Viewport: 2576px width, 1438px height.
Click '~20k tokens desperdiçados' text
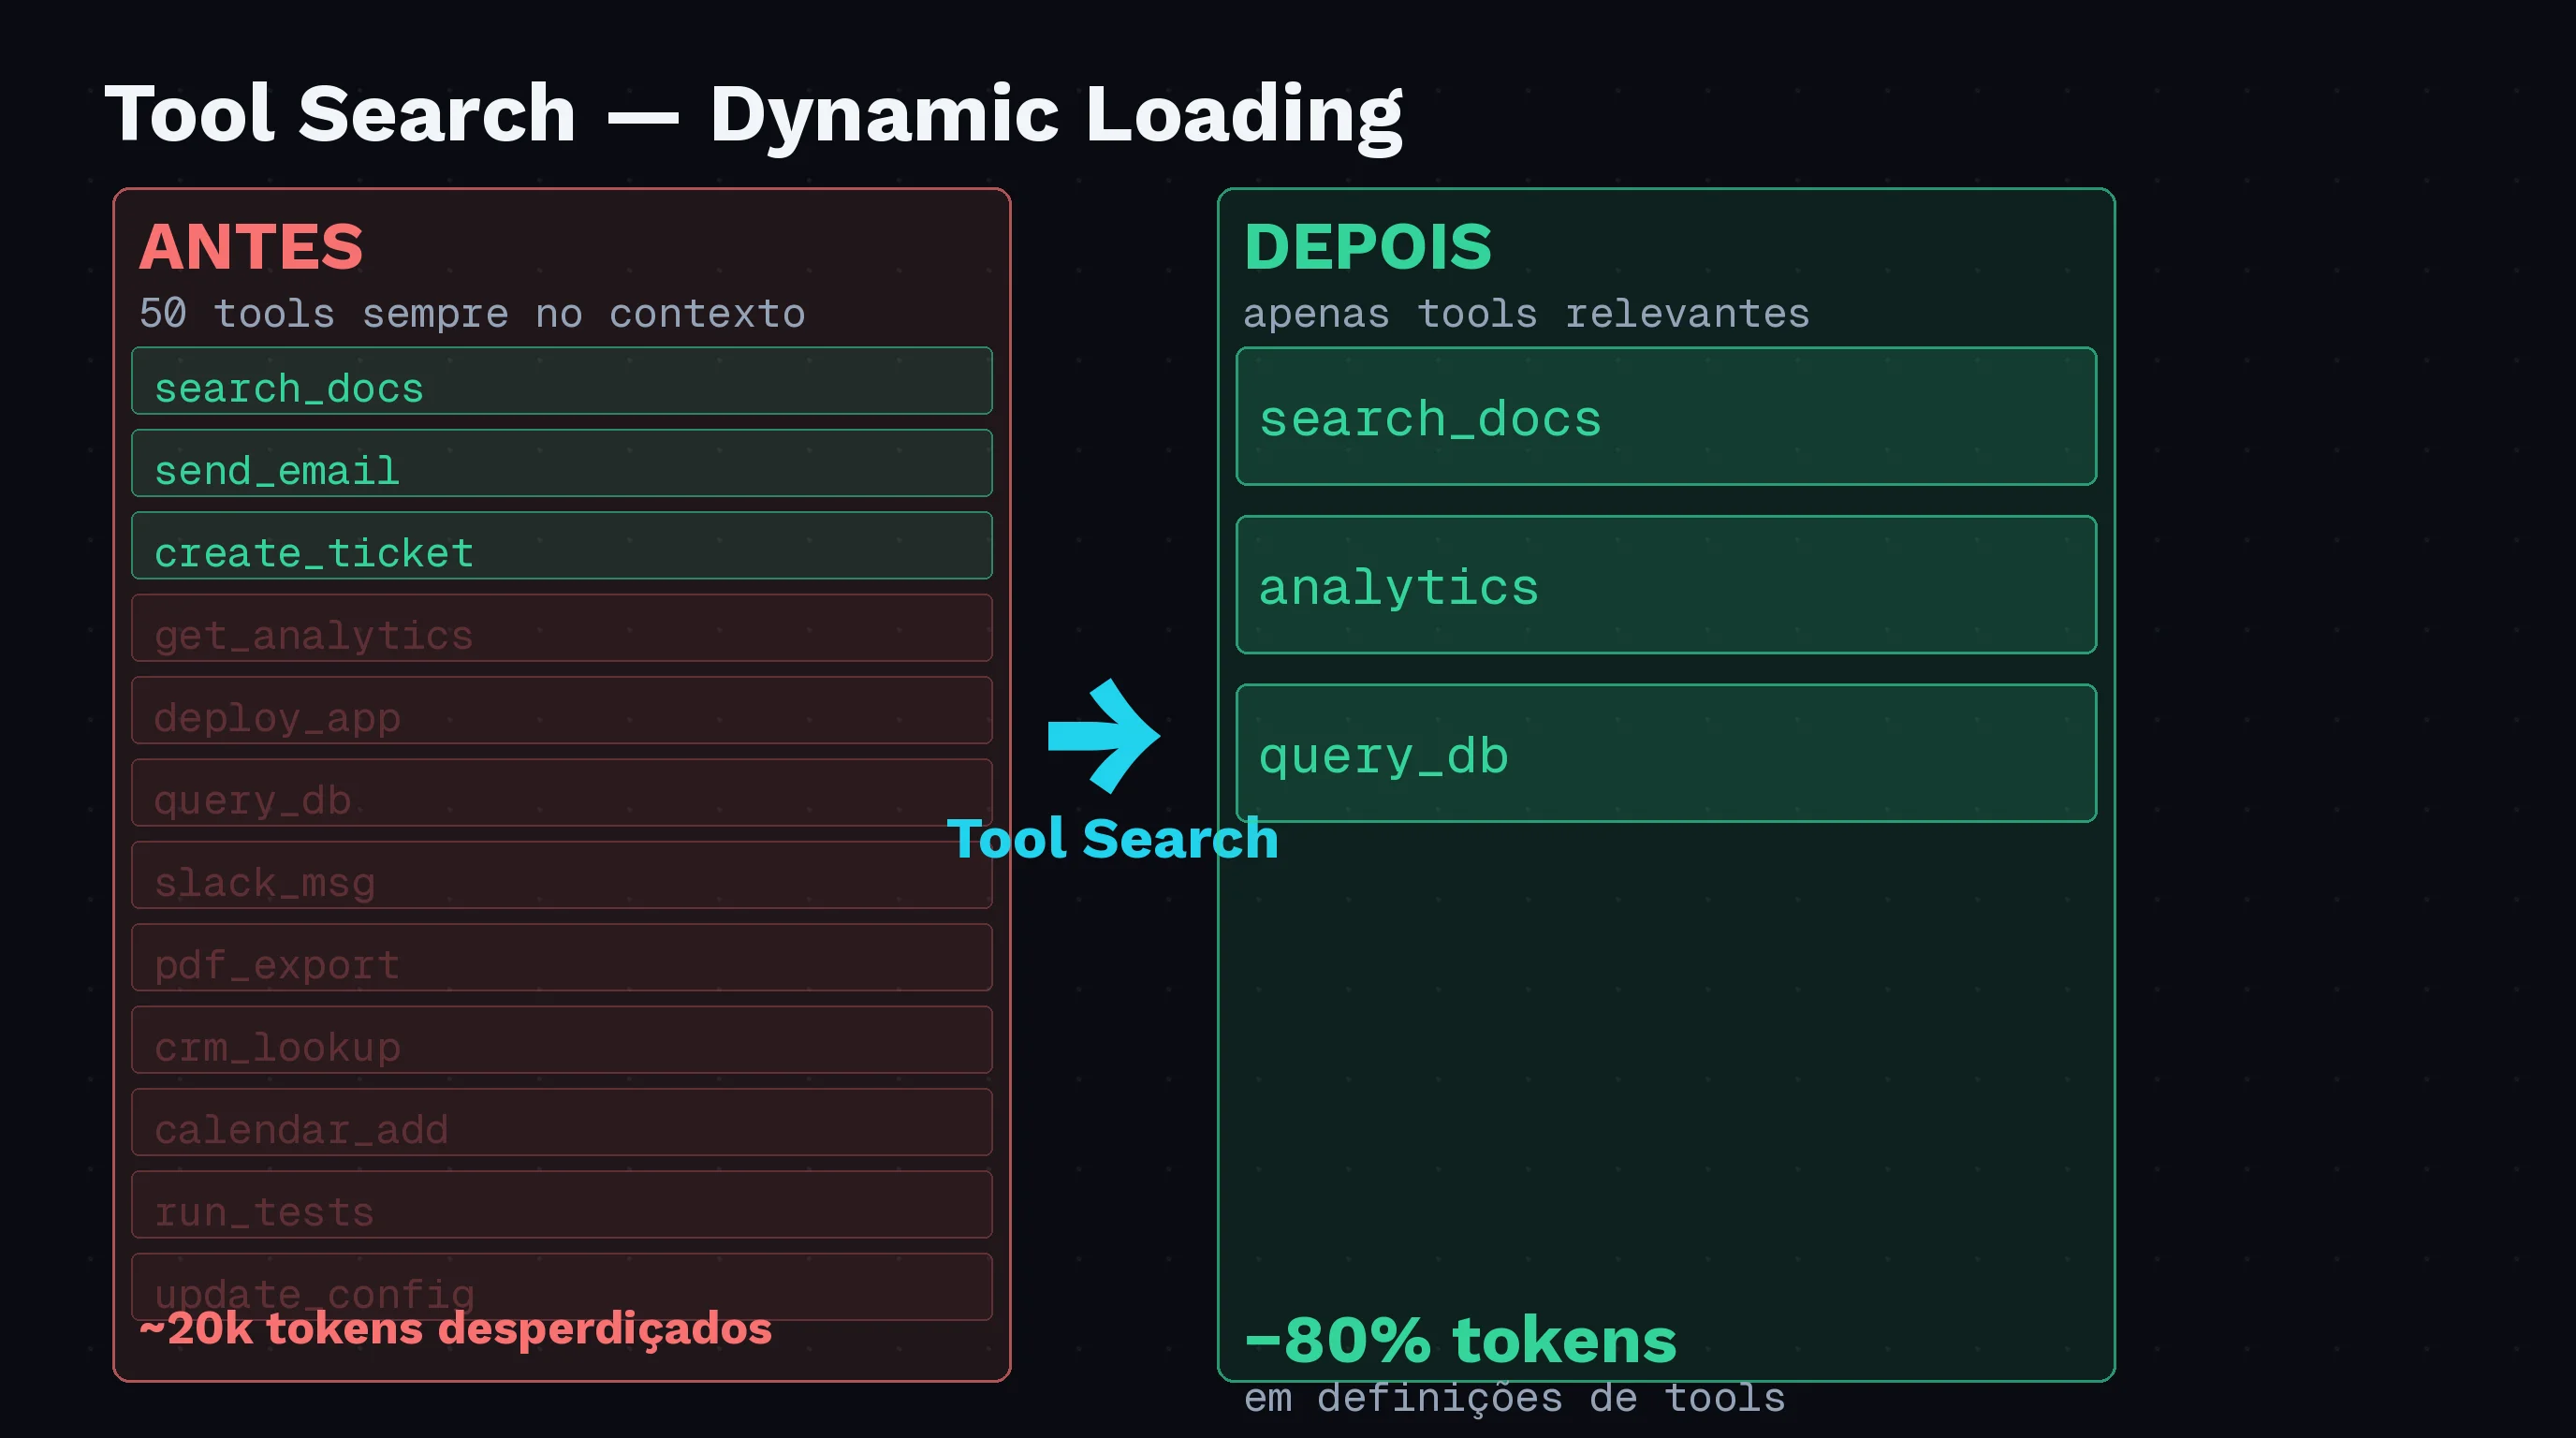click(455, 1329)
